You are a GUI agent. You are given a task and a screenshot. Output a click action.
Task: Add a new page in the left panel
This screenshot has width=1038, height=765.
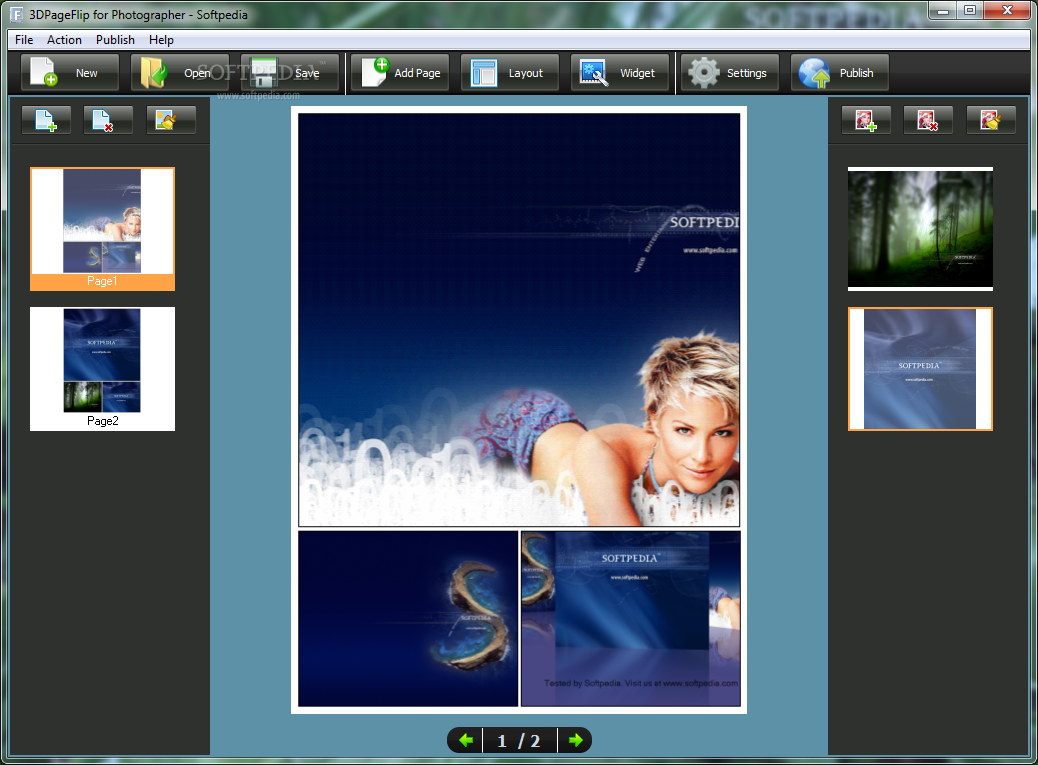click(x=46, y=120)
